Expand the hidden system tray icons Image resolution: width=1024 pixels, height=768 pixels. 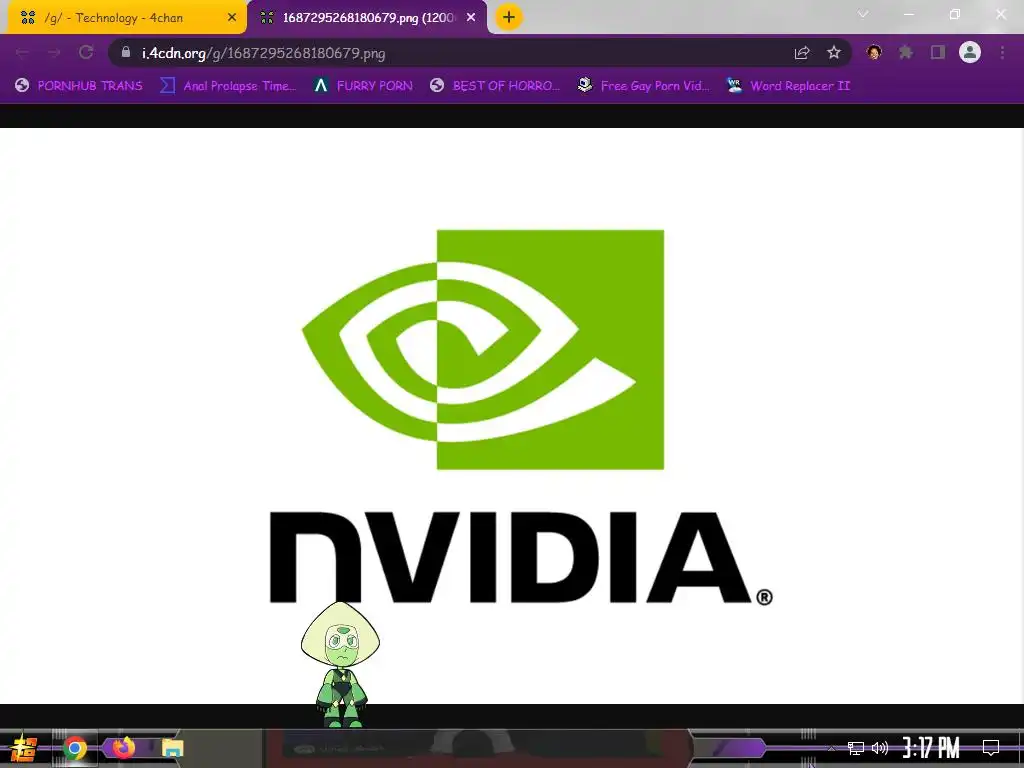[831, 748]
